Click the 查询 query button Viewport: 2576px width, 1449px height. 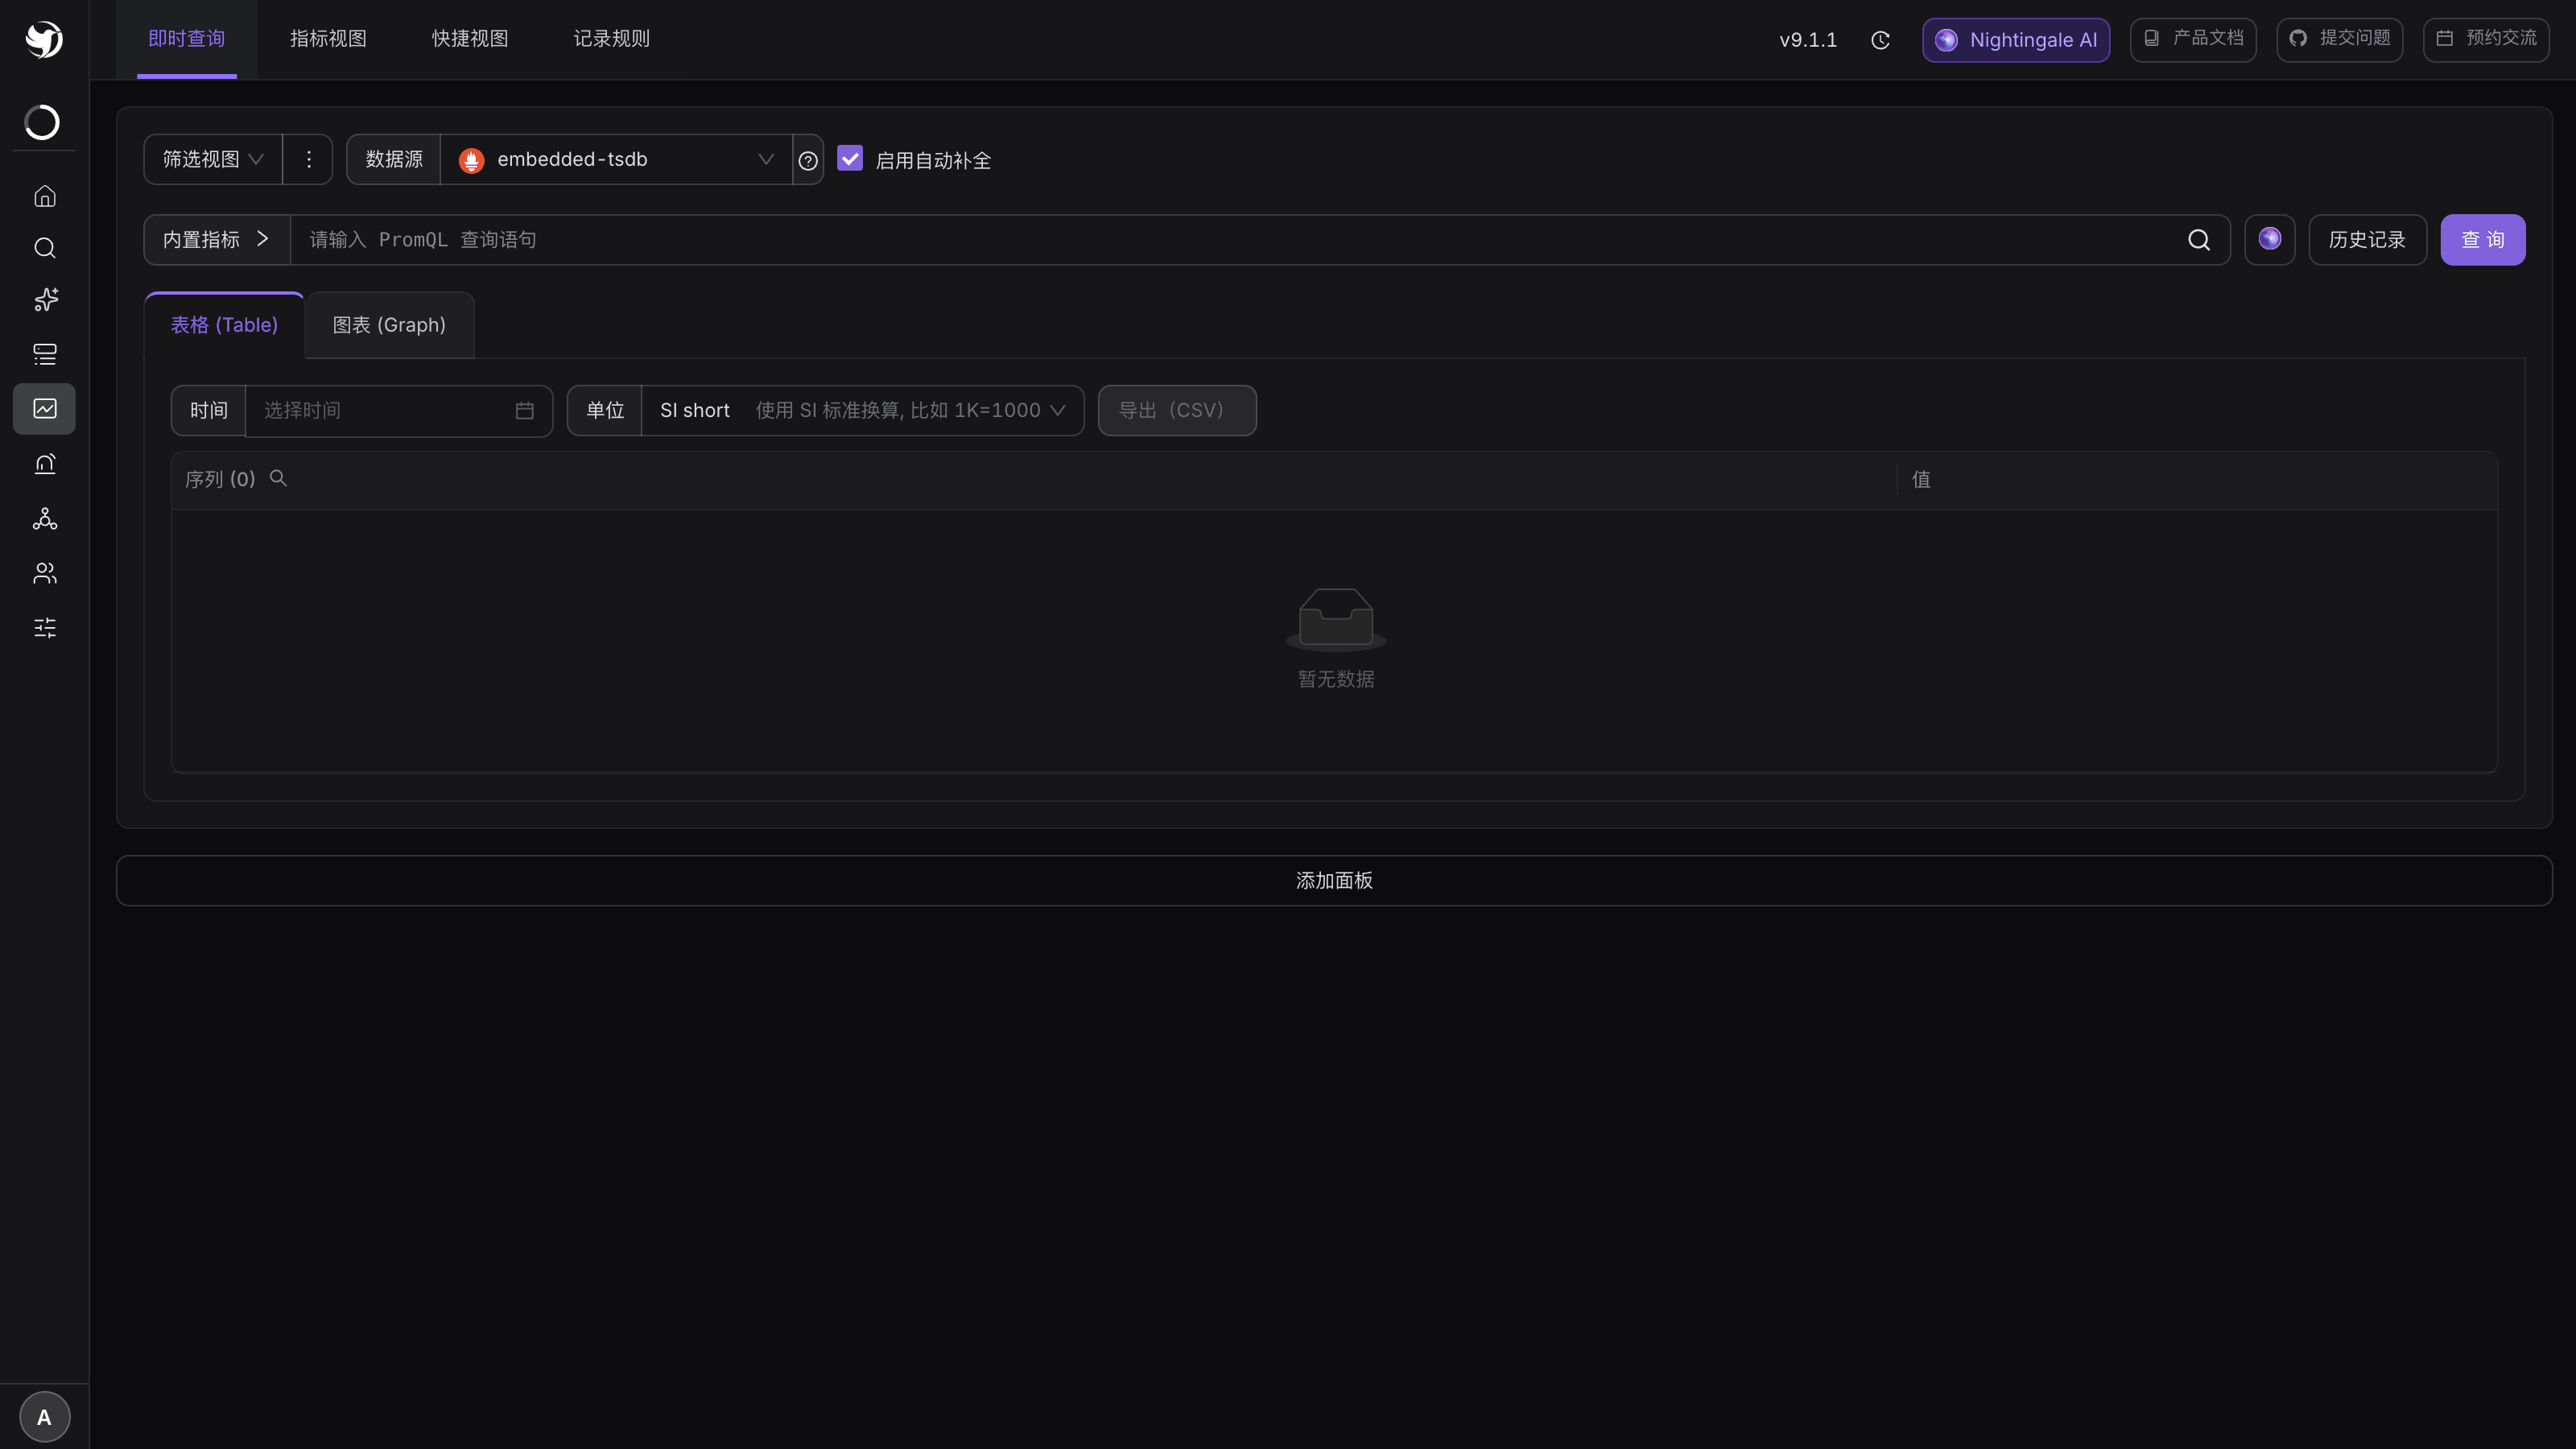[x=2483, y=240]
